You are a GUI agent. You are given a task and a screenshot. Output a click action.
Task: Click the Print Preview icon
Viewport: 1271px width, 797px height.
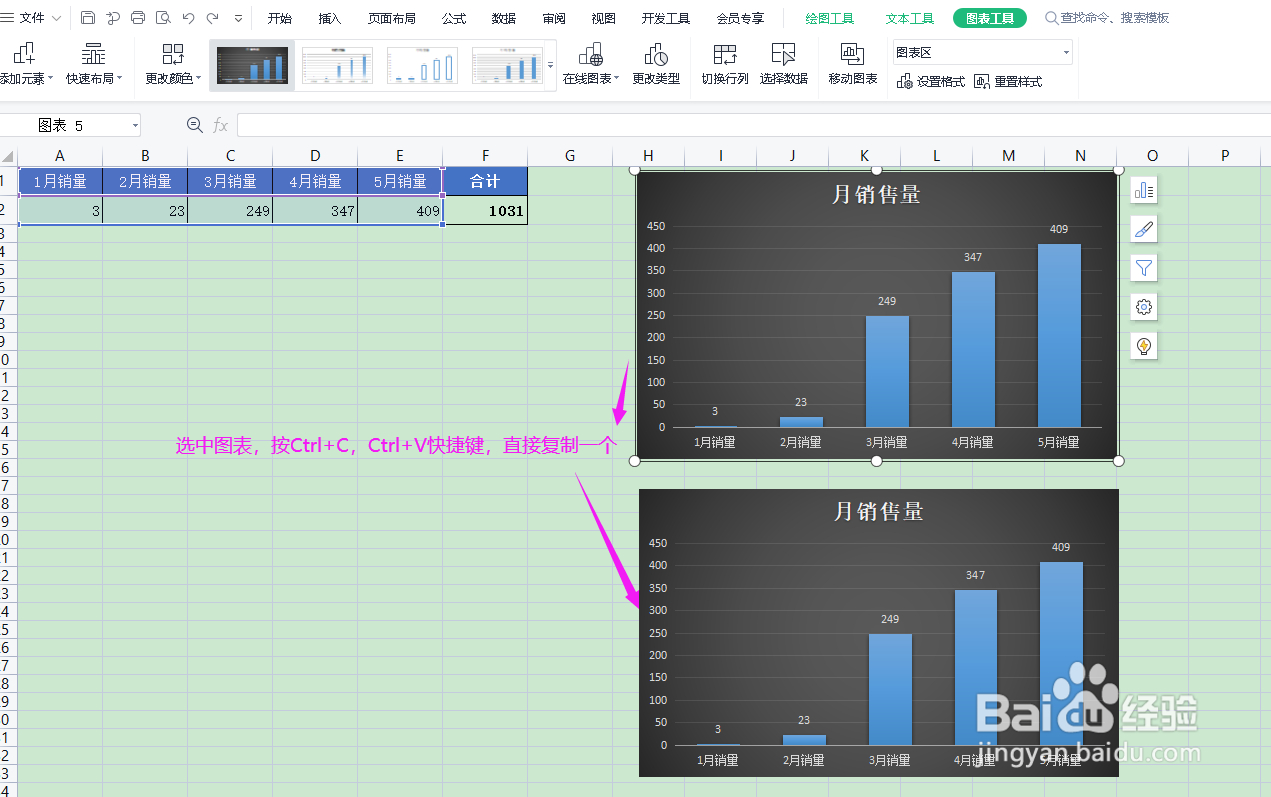click(163, 18)
